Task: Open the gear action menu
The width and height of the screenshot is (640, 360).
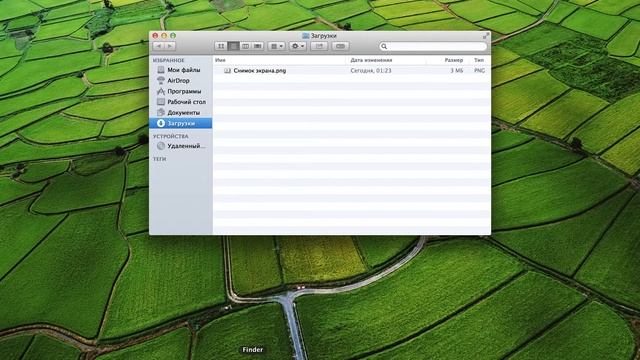Action: (x=298, y=46)
